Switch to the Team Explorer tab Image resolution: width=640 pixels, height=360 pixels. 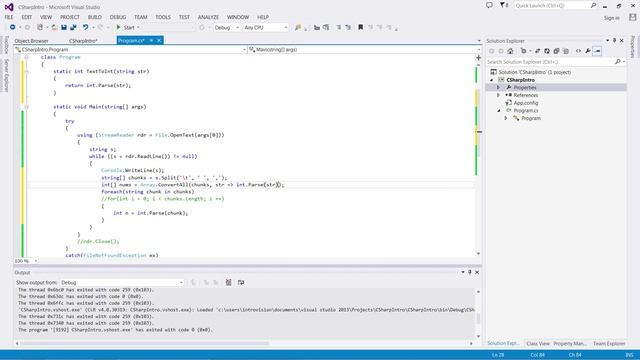[609, 344]
